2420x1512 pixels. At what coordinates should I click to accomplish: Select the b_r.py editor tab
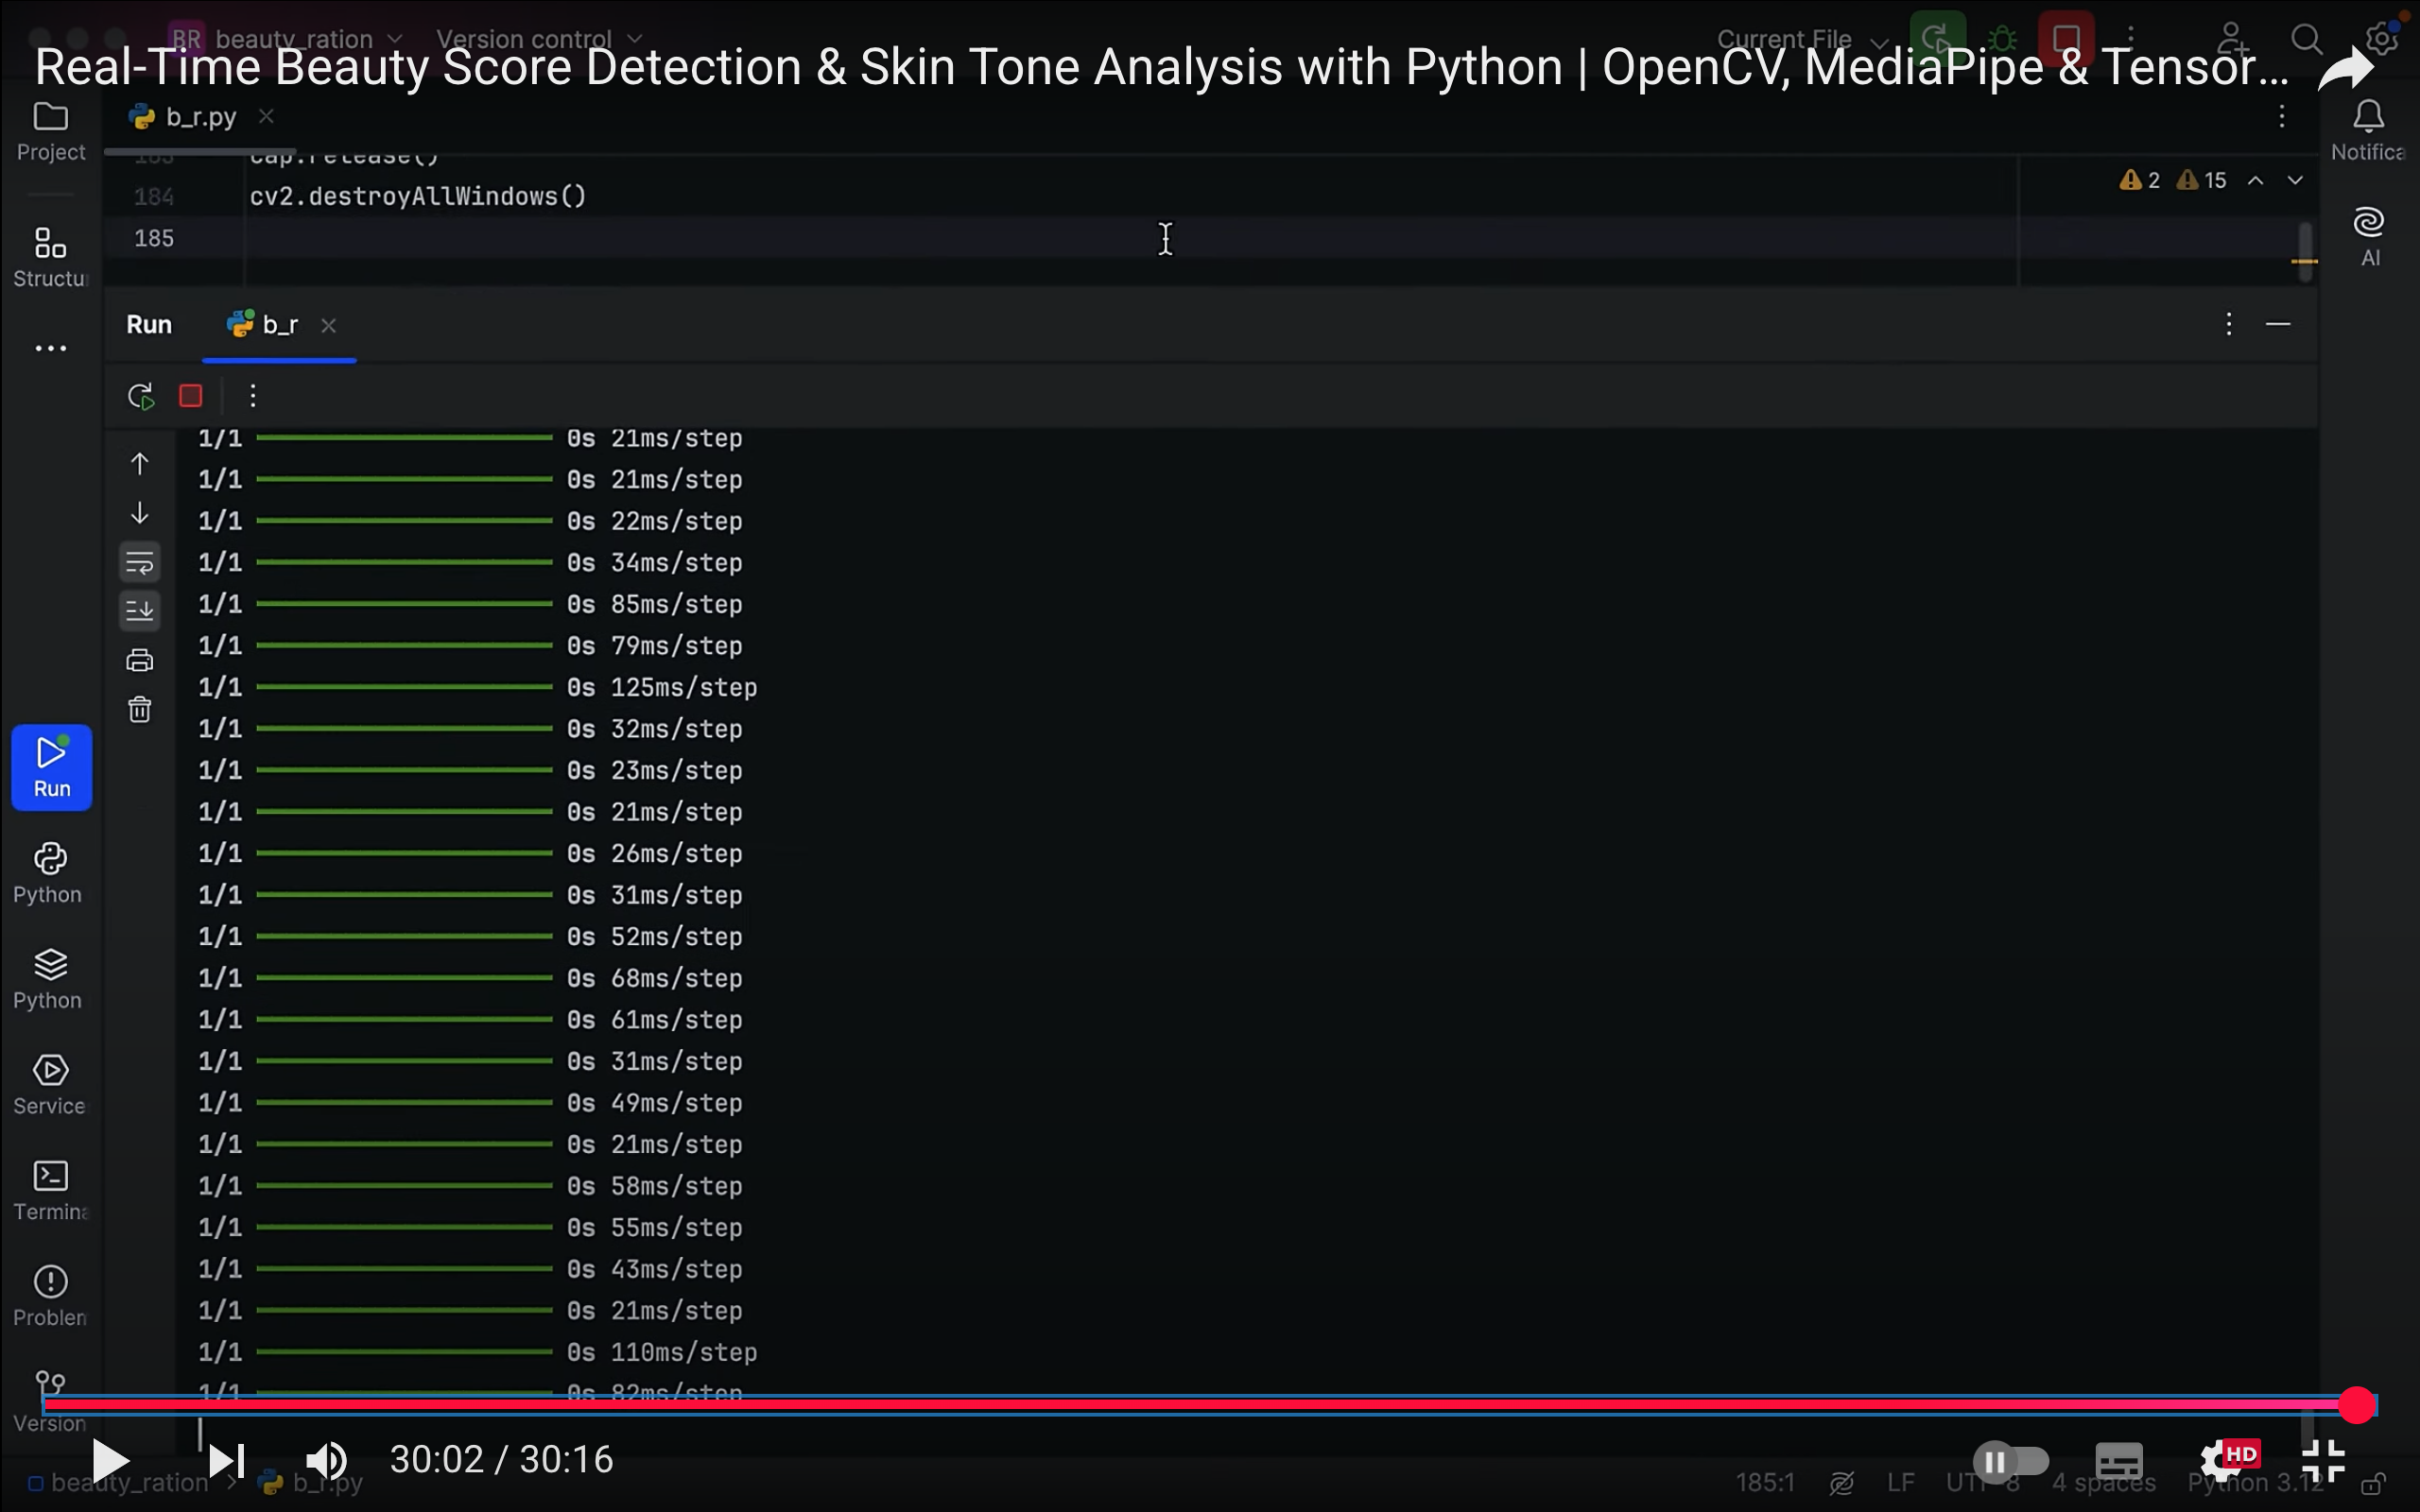point(200,117)
